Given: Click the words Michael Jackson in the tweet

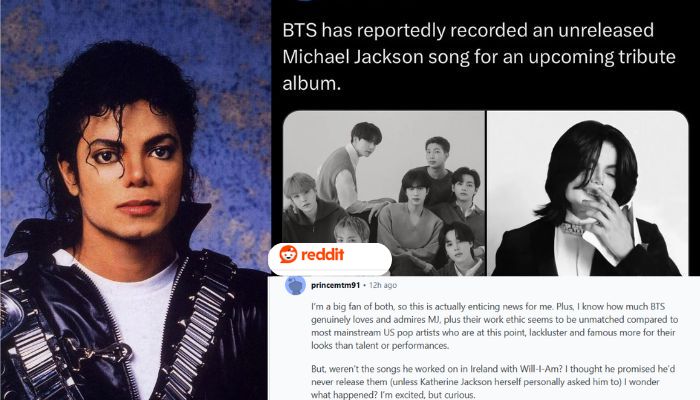Looking at the screenshot, I should click(x=353, y=57).
